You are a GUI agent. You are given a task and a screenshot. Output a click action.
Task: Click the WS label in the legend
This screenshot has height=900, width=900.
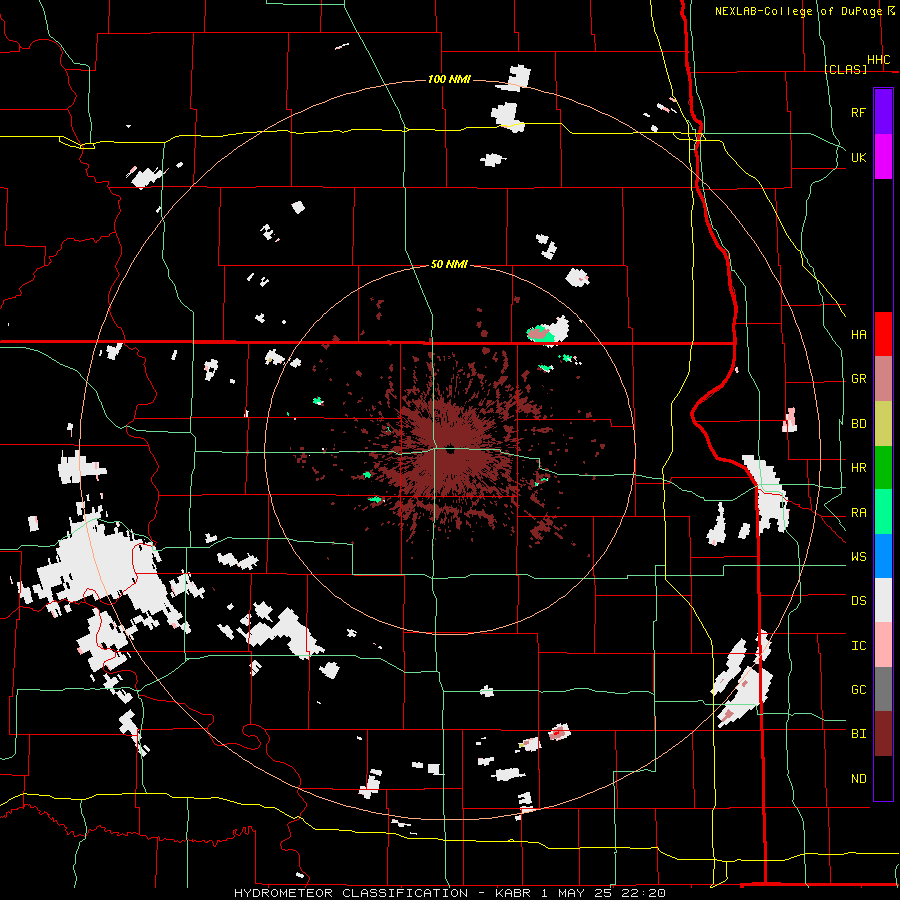(x=858, y=556)
